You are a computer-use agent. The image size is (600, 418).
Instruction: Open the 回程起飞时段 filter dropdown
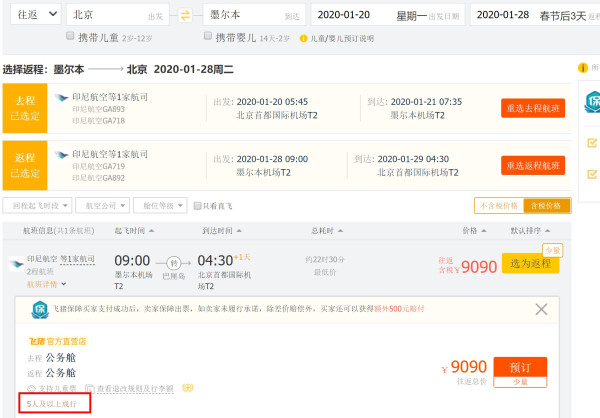(37, 206)
